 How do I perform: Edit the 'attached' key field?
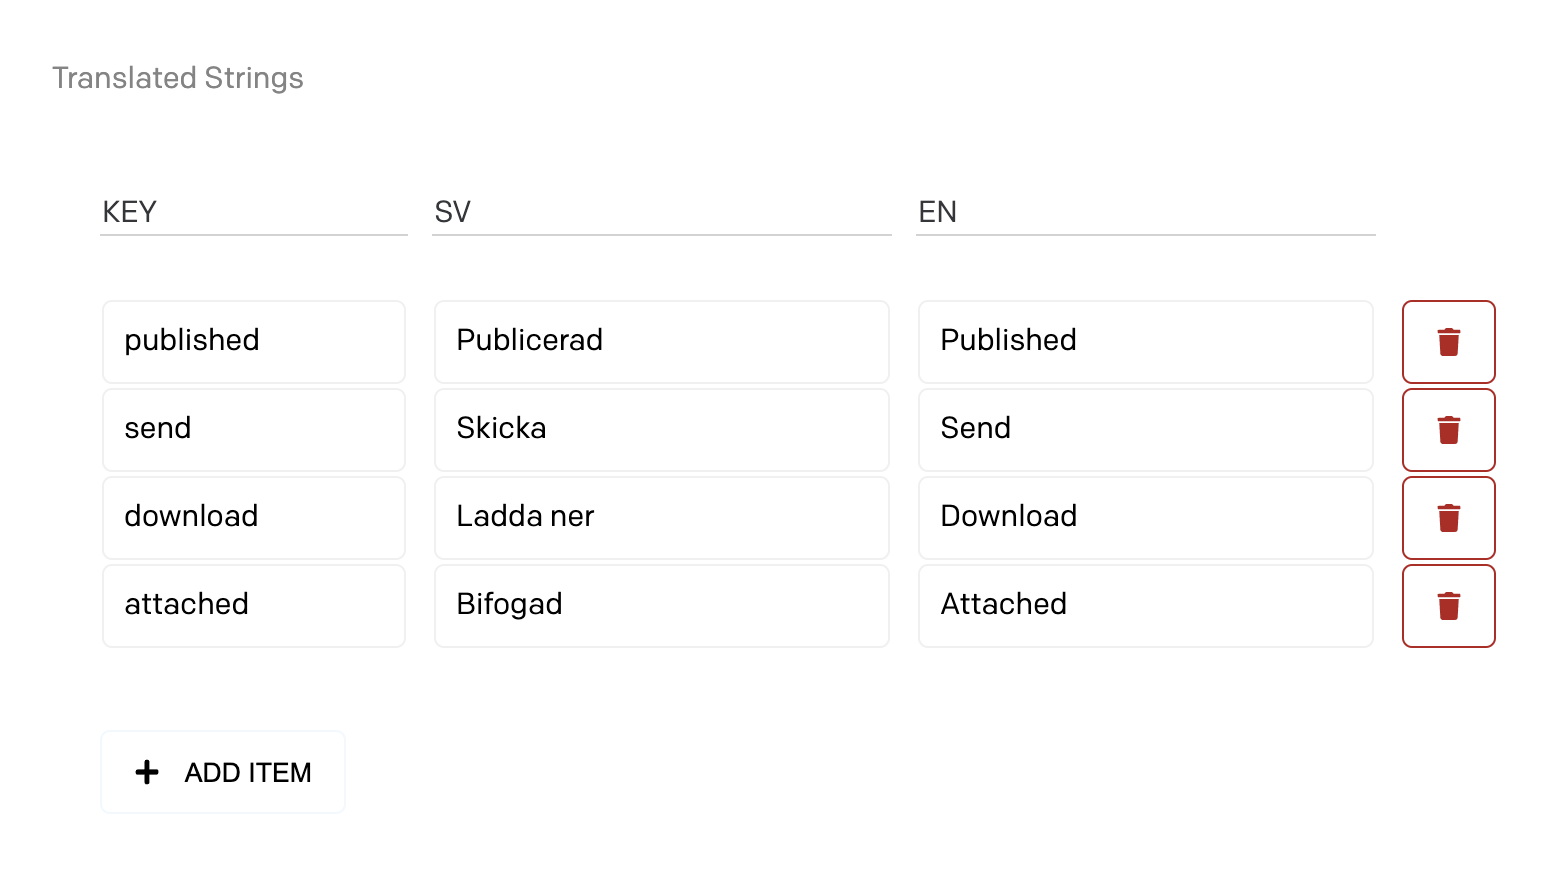[254, 606]
